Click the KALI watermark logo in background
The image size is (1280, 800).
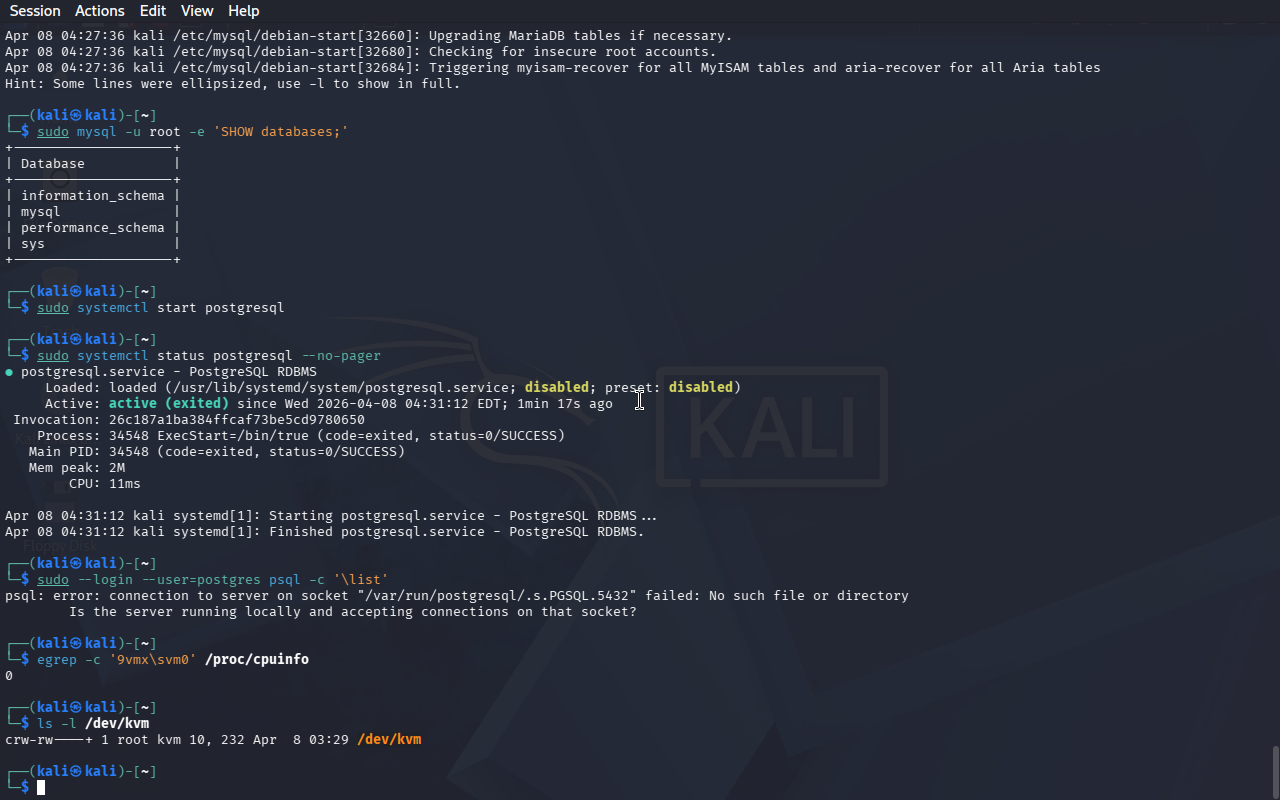pos(771,428)
